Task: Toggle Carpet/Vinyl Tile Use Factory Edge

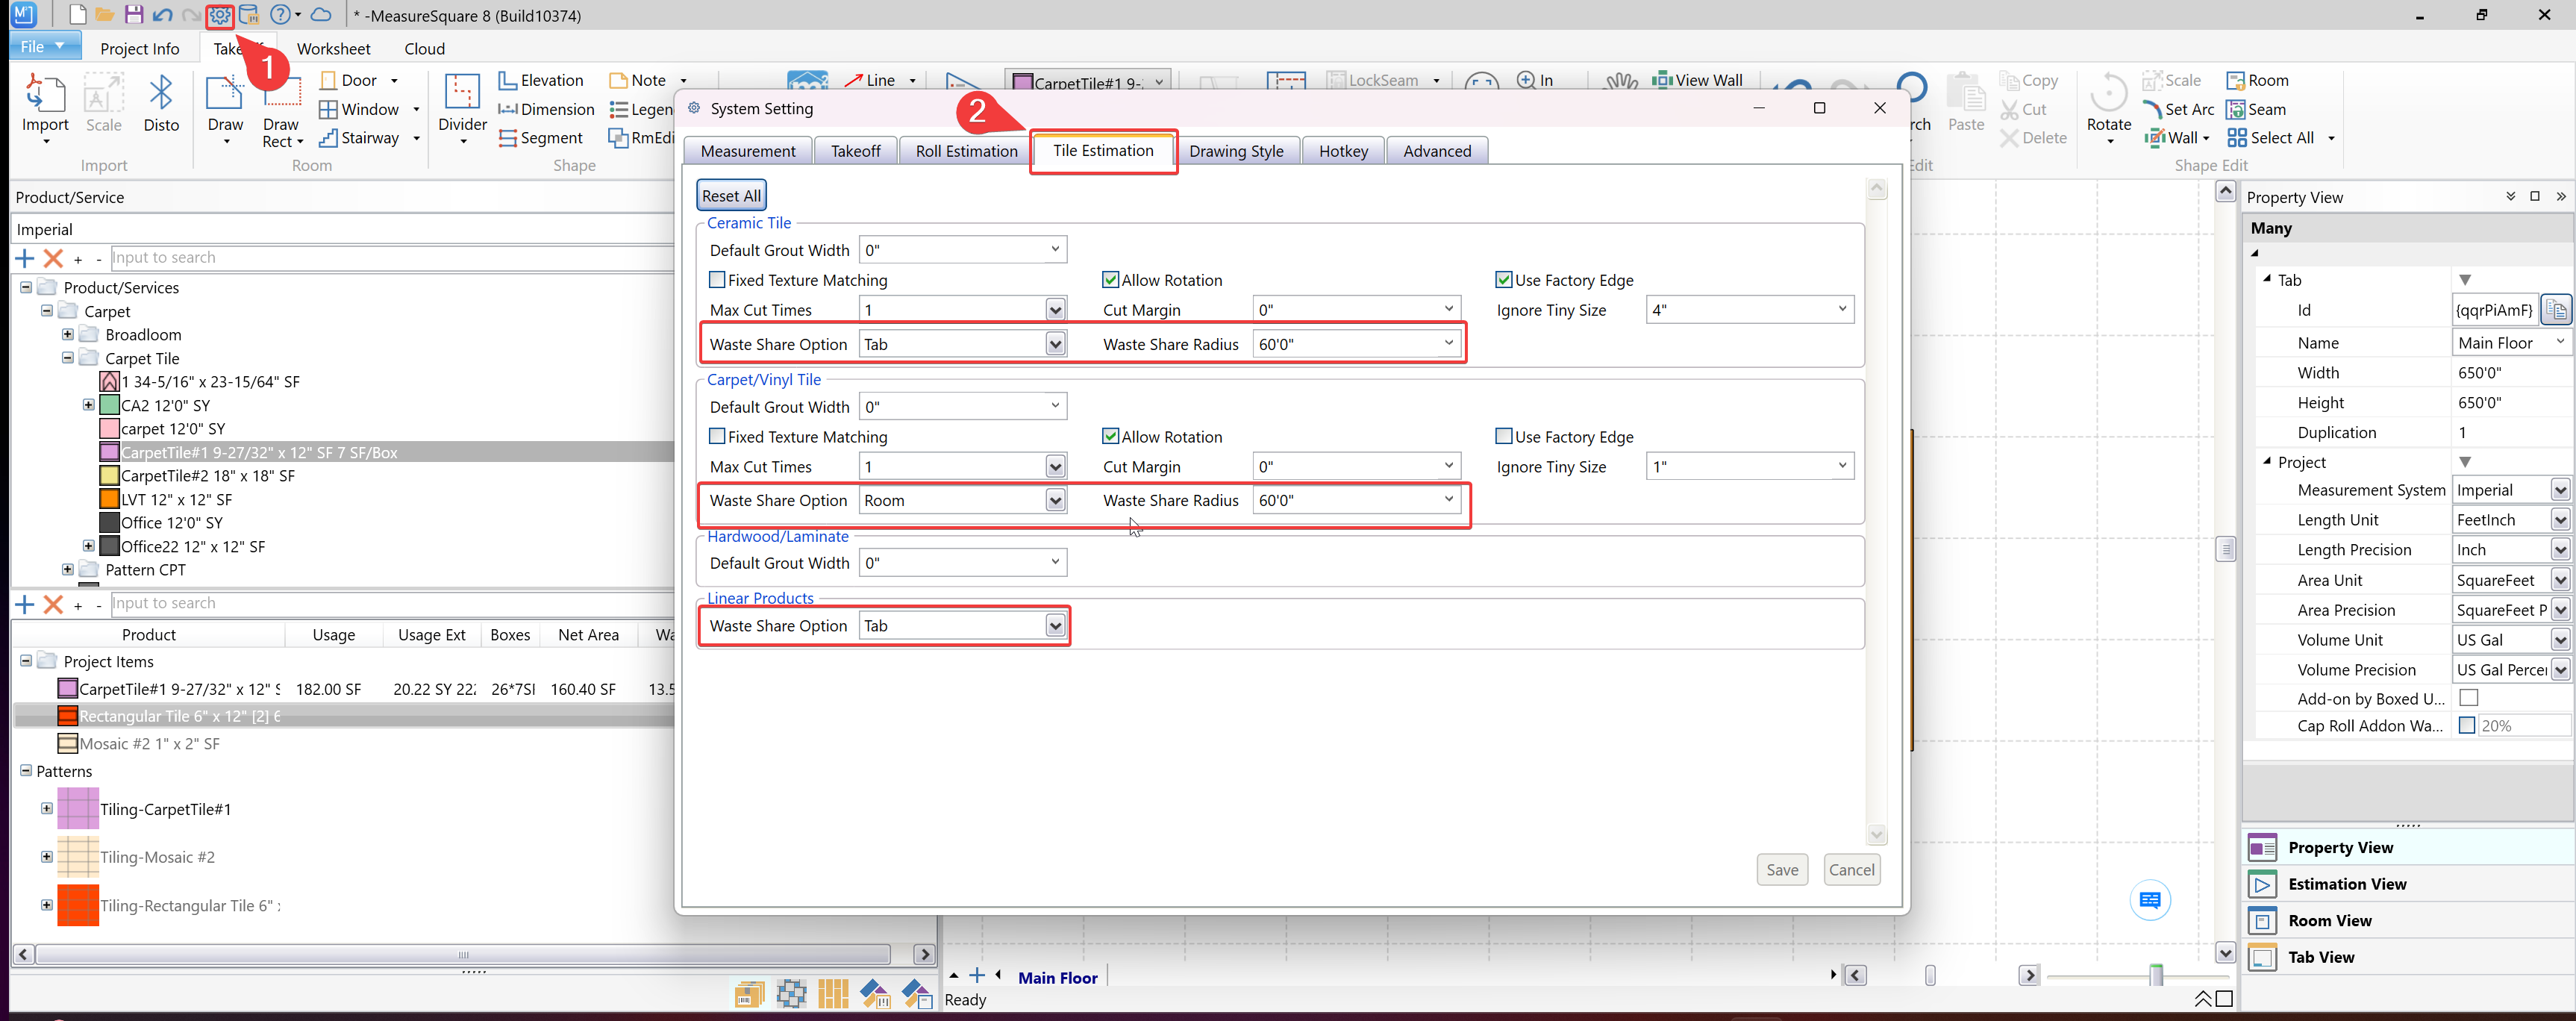Action: click(x=1503, y=436)
